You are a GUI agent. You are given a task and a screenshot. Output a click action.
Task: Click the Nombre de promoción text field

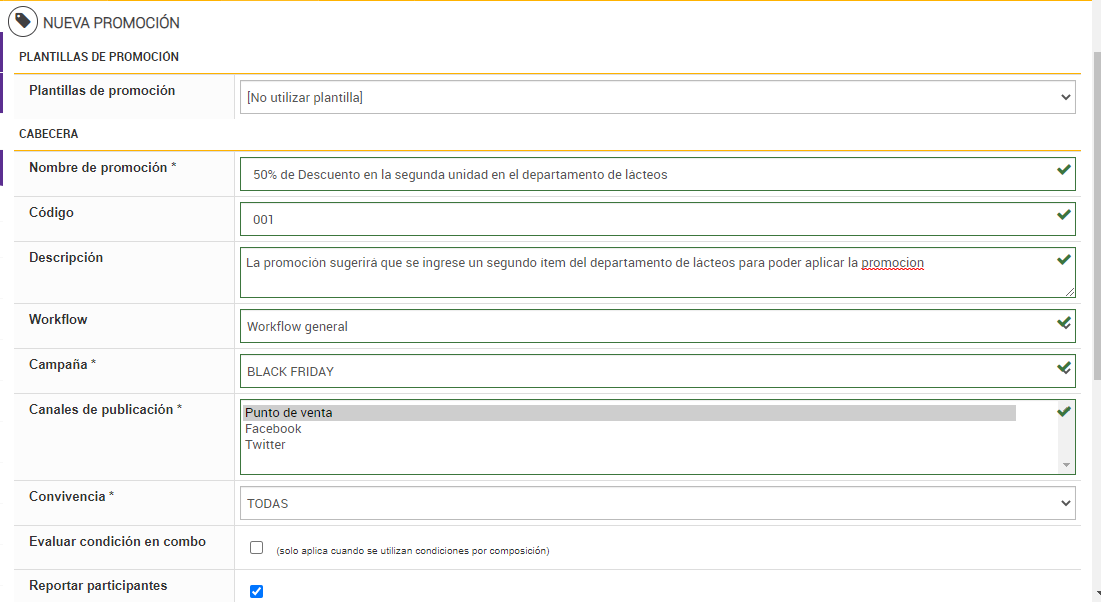pos(645,174)
